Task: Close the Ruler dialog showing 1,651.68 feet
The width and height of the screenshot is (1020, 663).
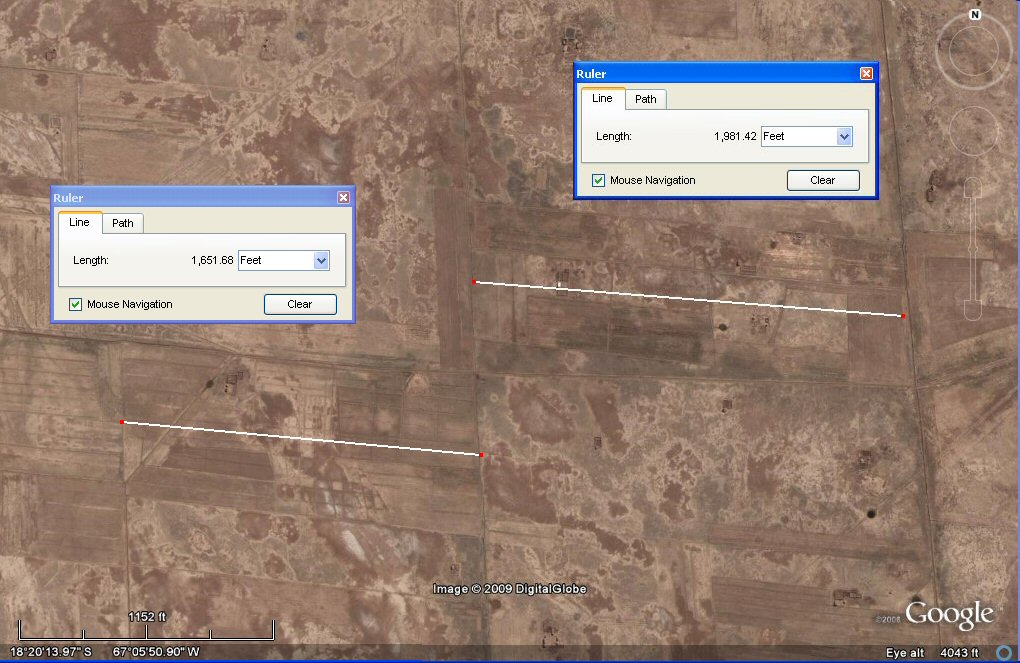Action: (x=343, y=198)
